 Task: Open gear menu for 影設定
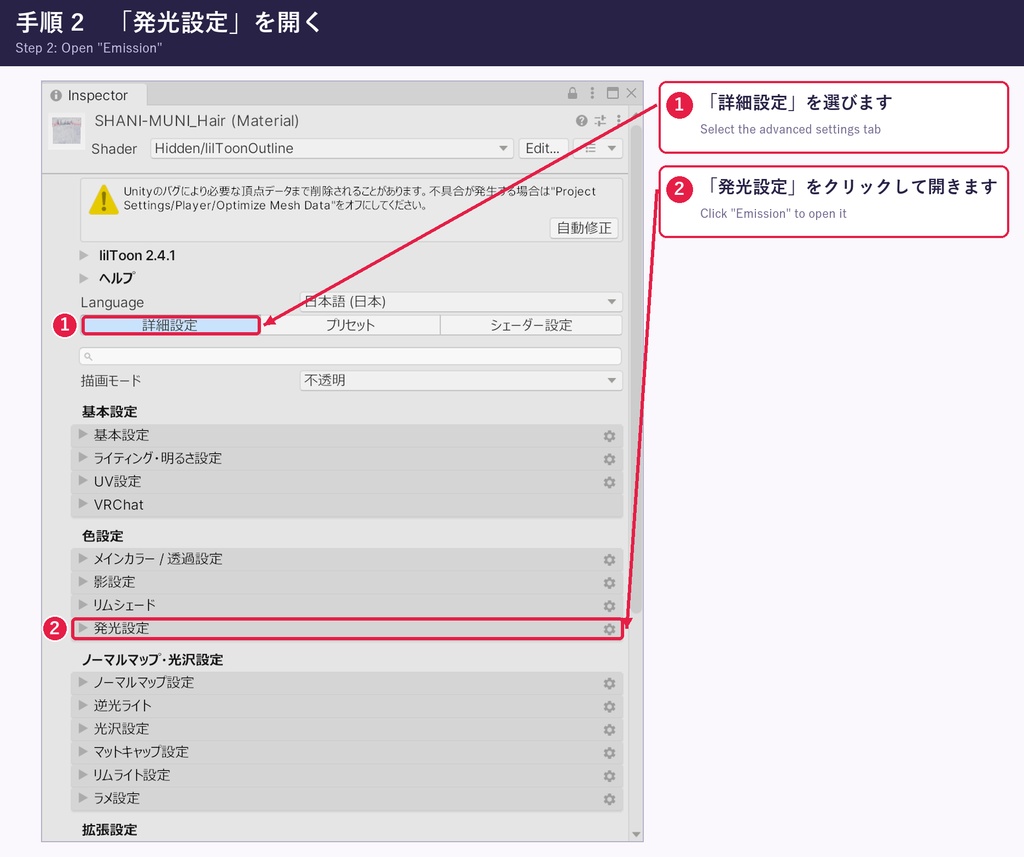click(x=609, y=583)
